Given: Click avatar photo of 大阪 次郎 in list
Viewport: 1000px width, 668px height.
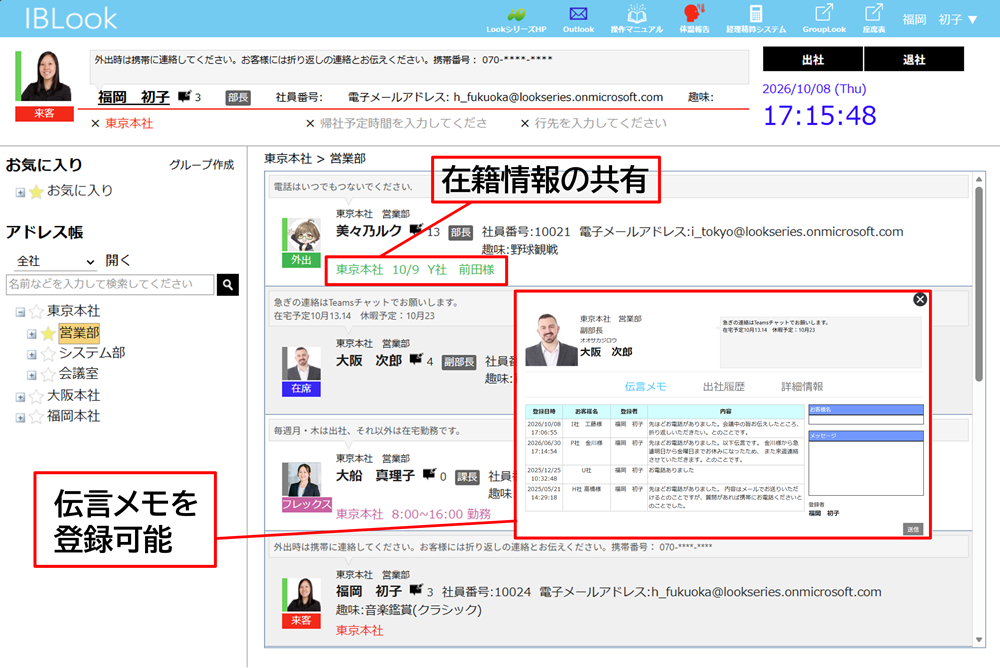Looking at the screenshot, I should pyautogui.click(x=304, y=364).
